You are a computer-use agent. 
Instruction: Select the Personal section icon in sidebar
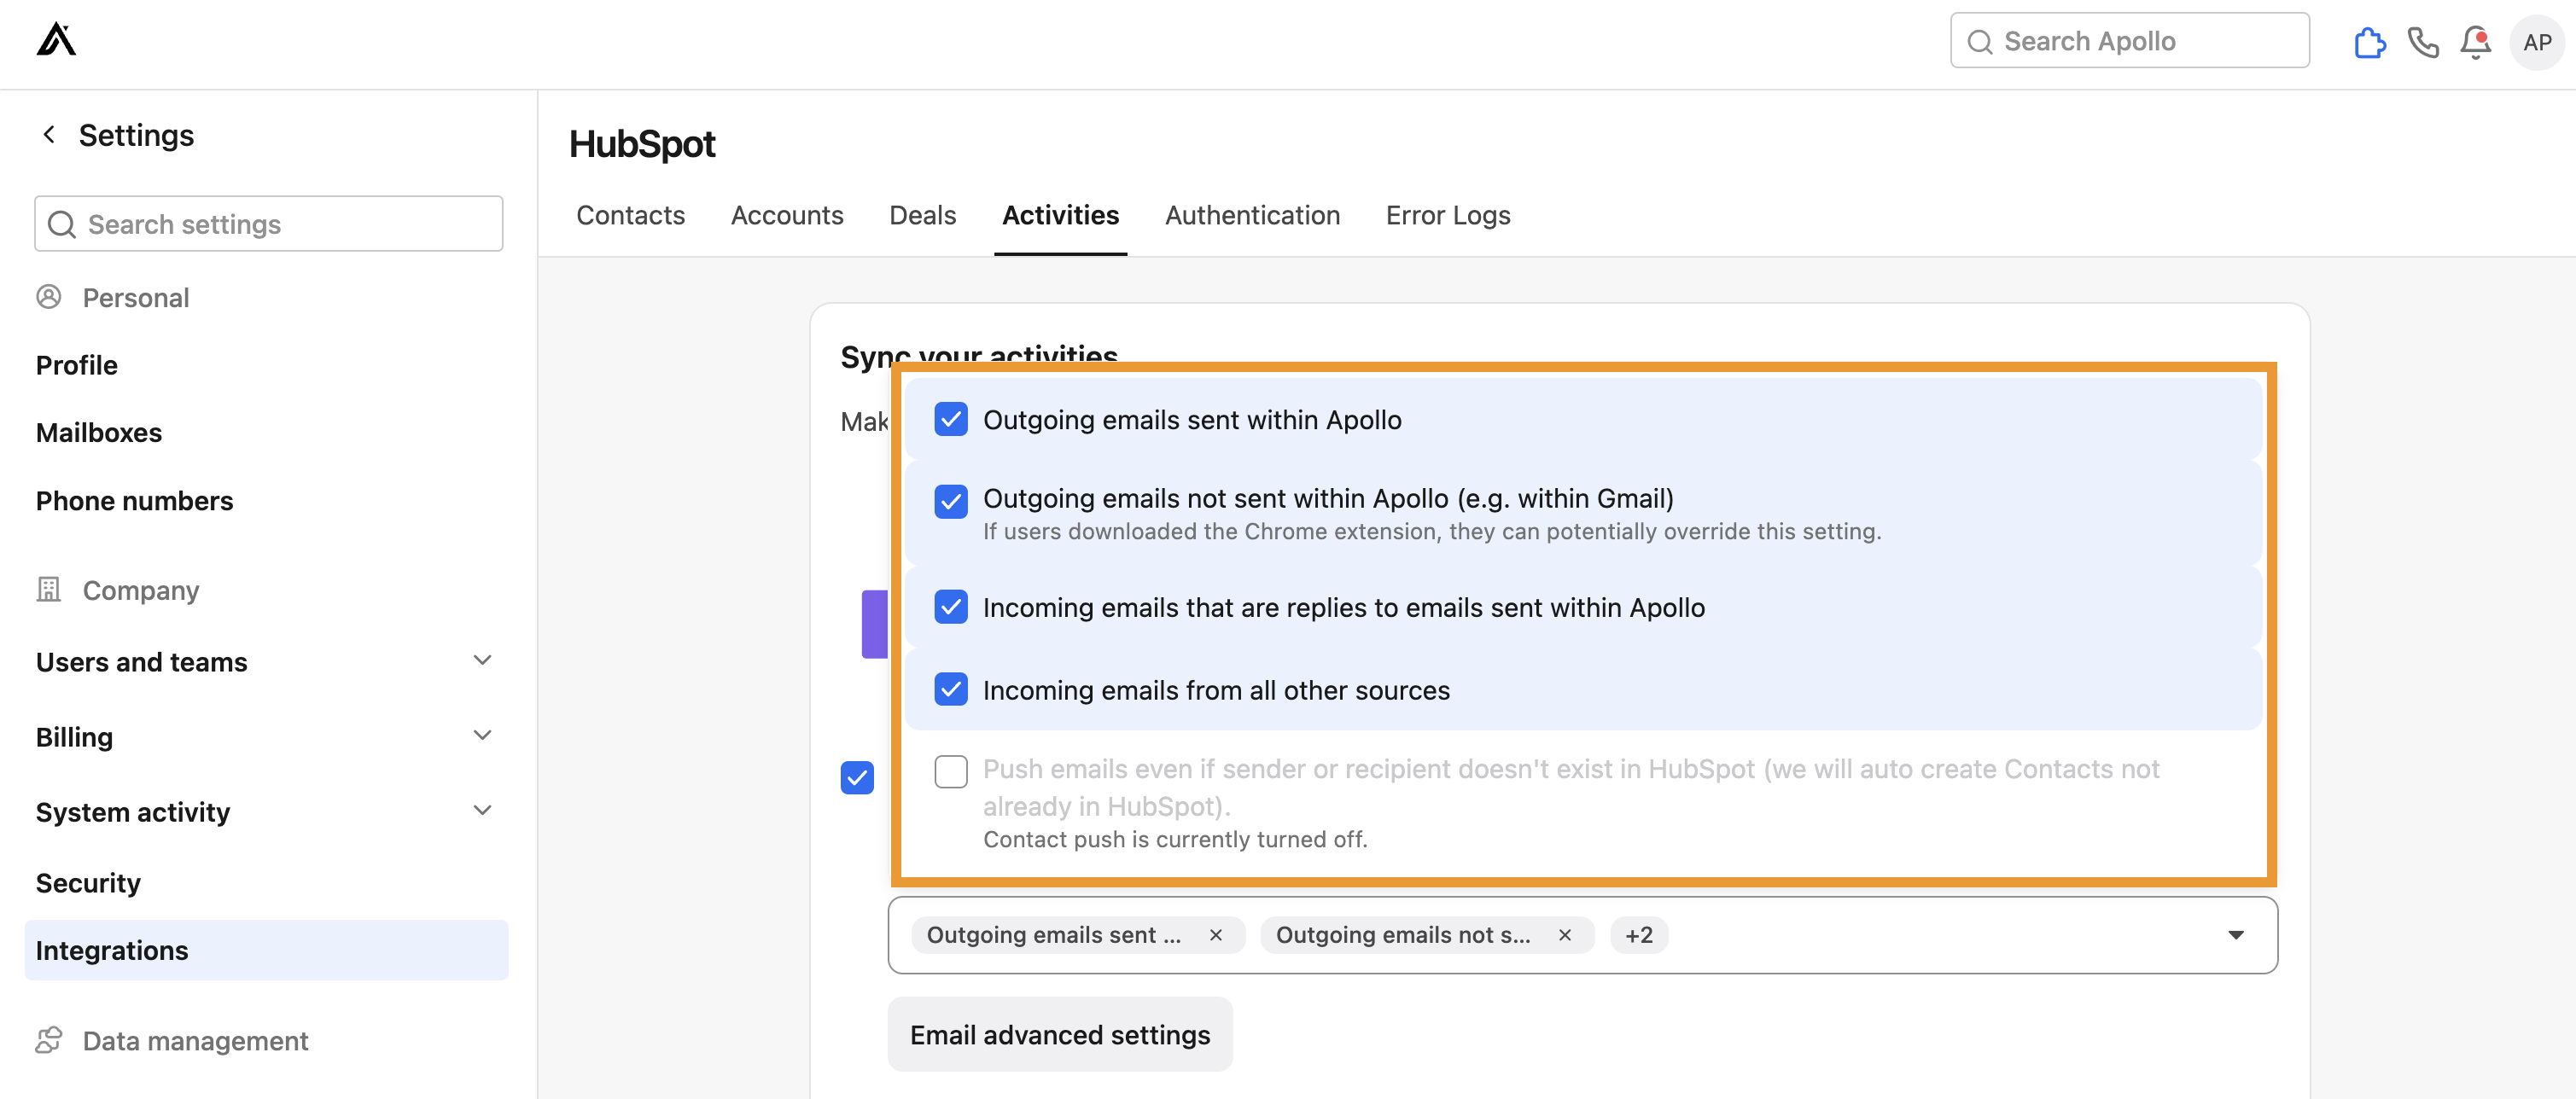(x=49, y=296)
